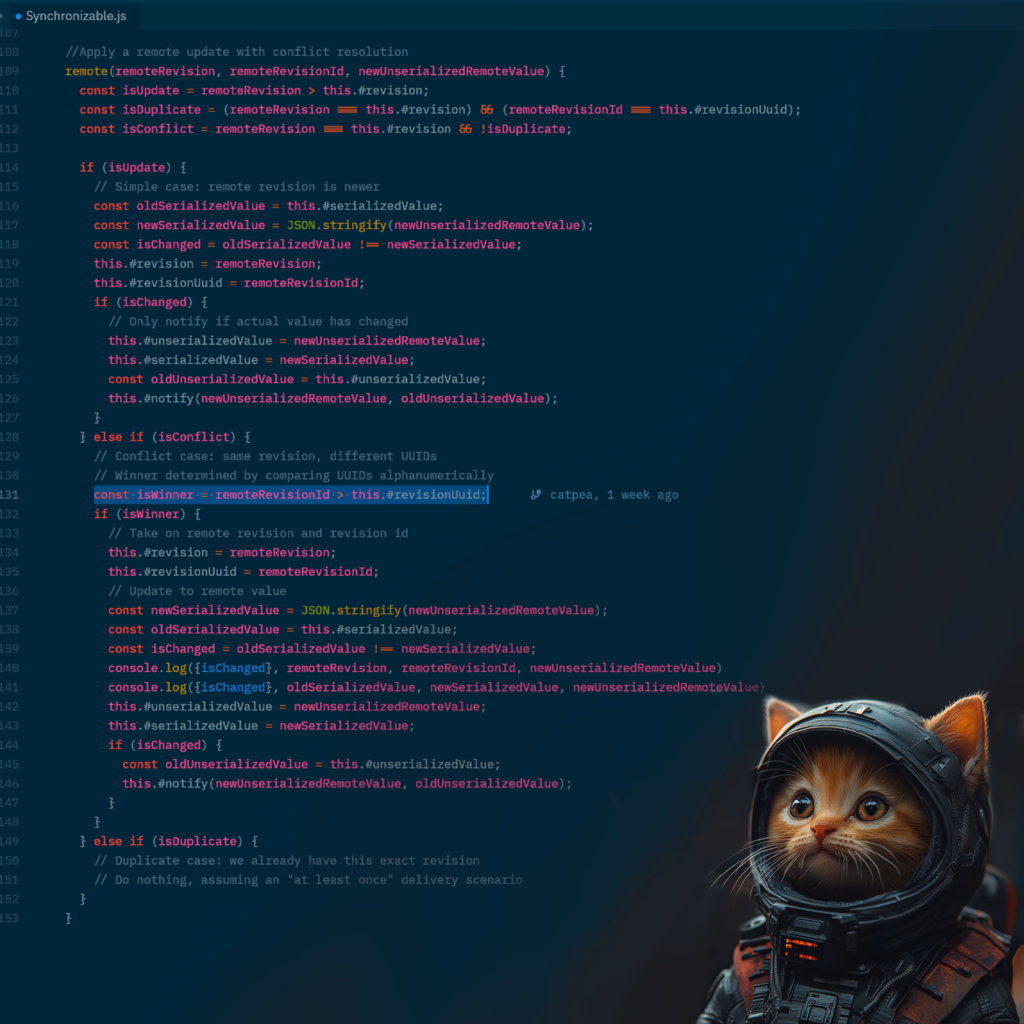Screen dimensions: 1024x1024
Task: Select line number 109 in the gutter
Action: 9,71
